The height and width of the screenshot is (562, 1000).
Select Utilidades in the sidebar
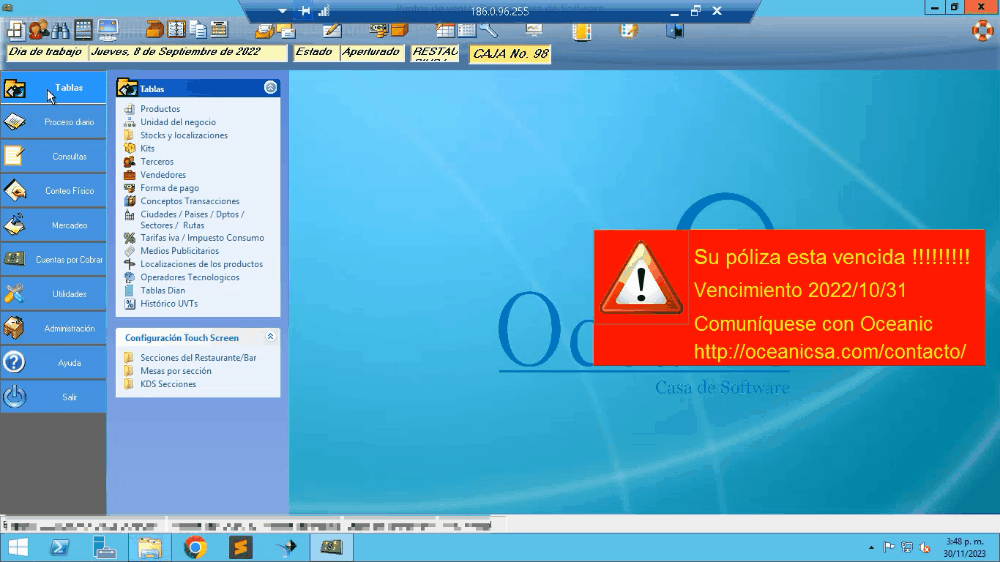click(x=54, y=294)
